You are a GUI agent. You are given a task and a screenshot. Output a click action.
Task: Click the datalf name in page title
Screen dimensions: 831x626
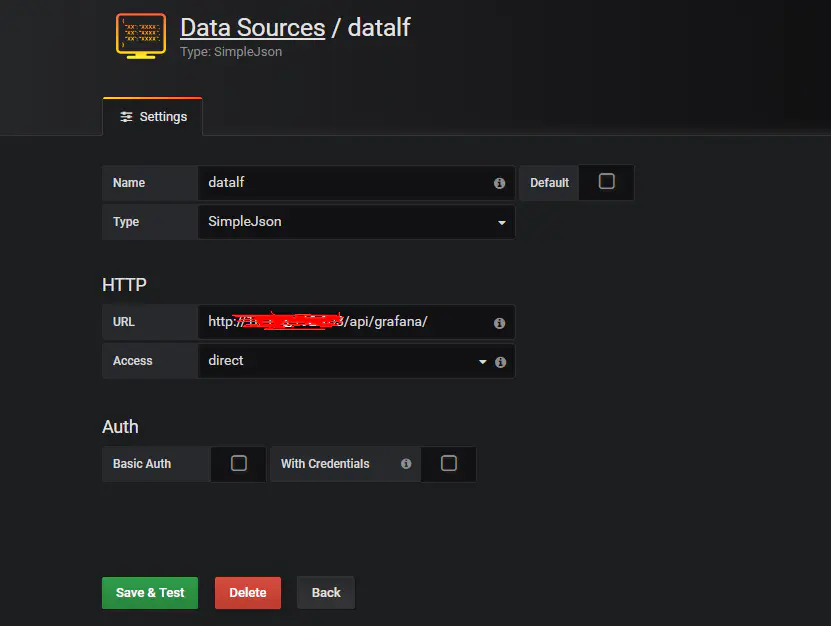[379, 28]
